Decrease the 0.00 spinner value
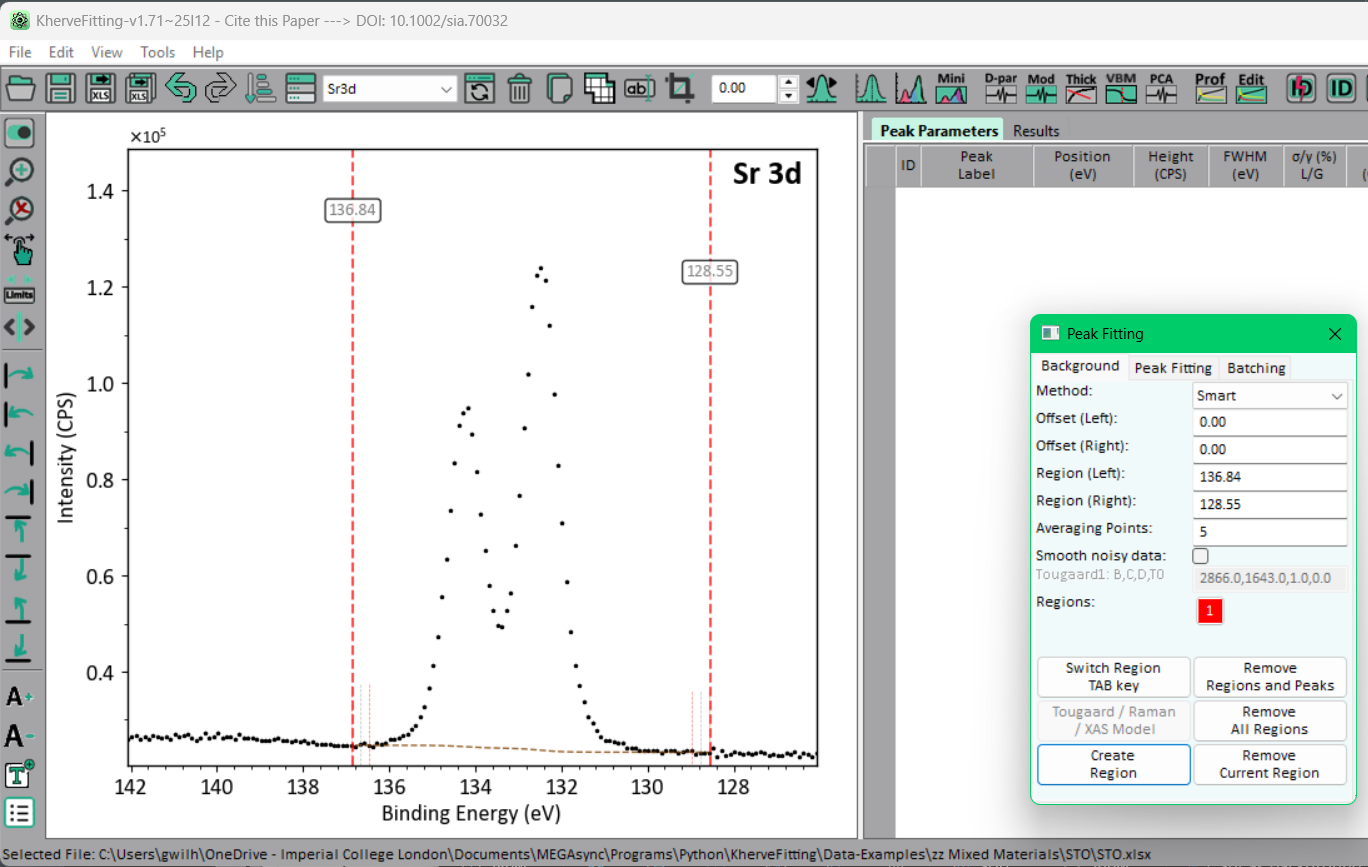The width and height of the screenshot is (1368, 867). 789,96
